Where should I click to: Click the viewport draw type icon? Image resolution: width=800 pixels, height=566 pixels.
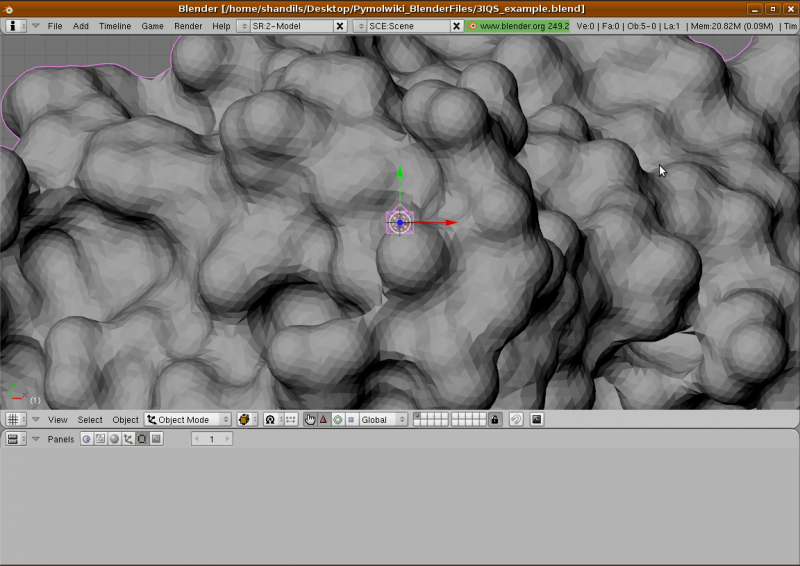coord(244,420)
